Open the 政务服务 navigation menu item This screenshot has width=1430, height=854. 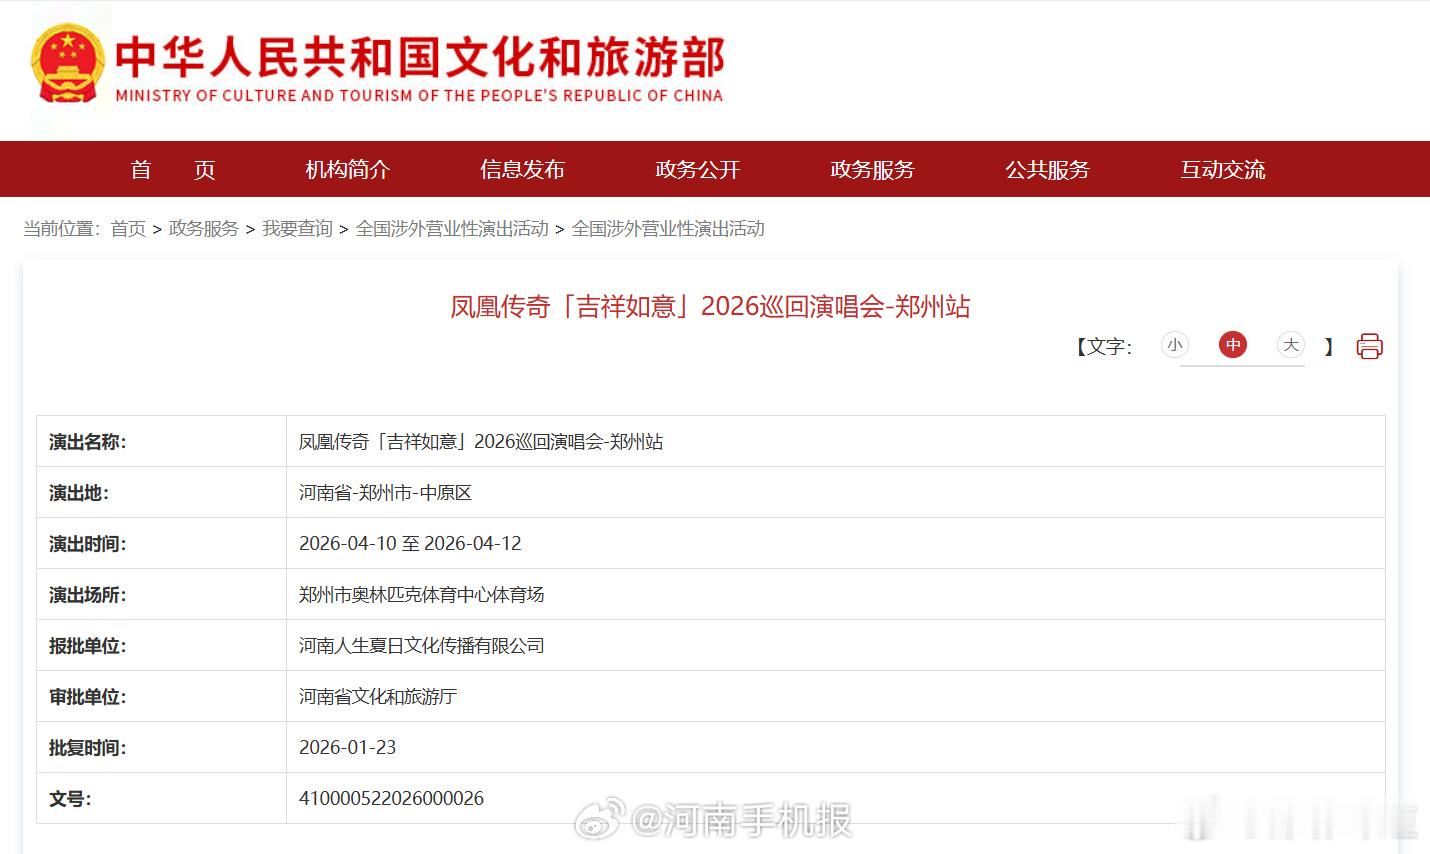pyautogui.click(x=871, y=169)
